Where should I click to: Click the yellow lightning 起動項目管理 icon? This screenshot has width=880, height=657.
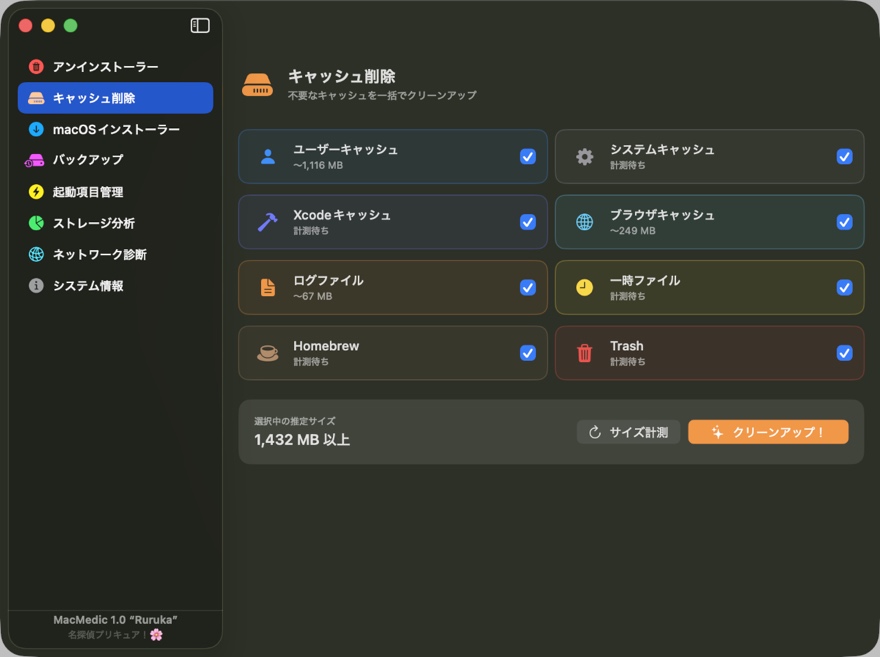pos(36,192)
